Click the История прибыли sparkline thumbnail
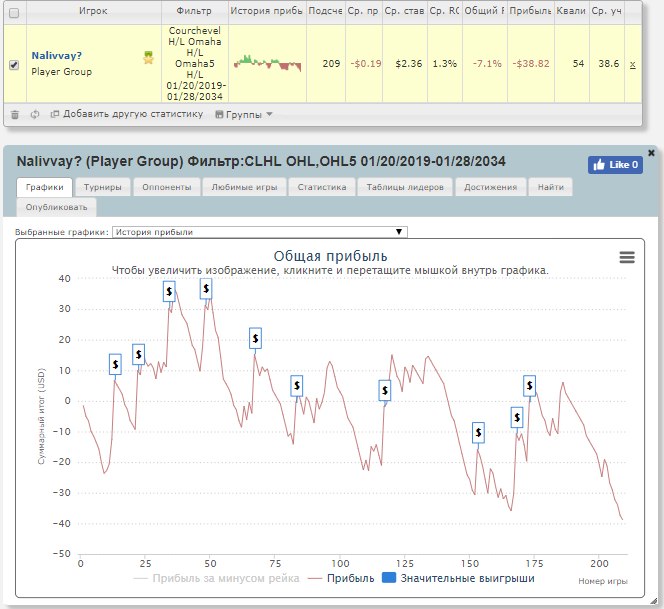The width and height of the screenshot is (664, 609). point(267,64)
